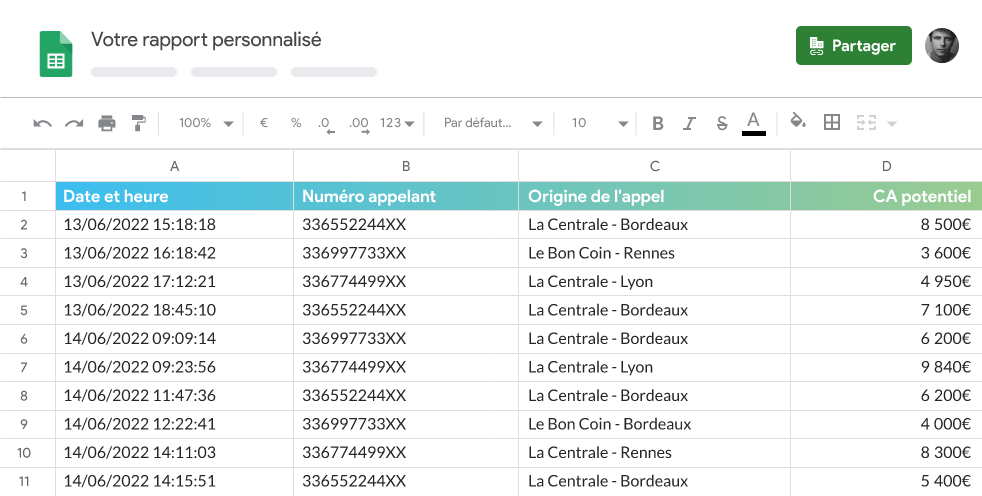Select the '8 300€' cell

(886, 453)
